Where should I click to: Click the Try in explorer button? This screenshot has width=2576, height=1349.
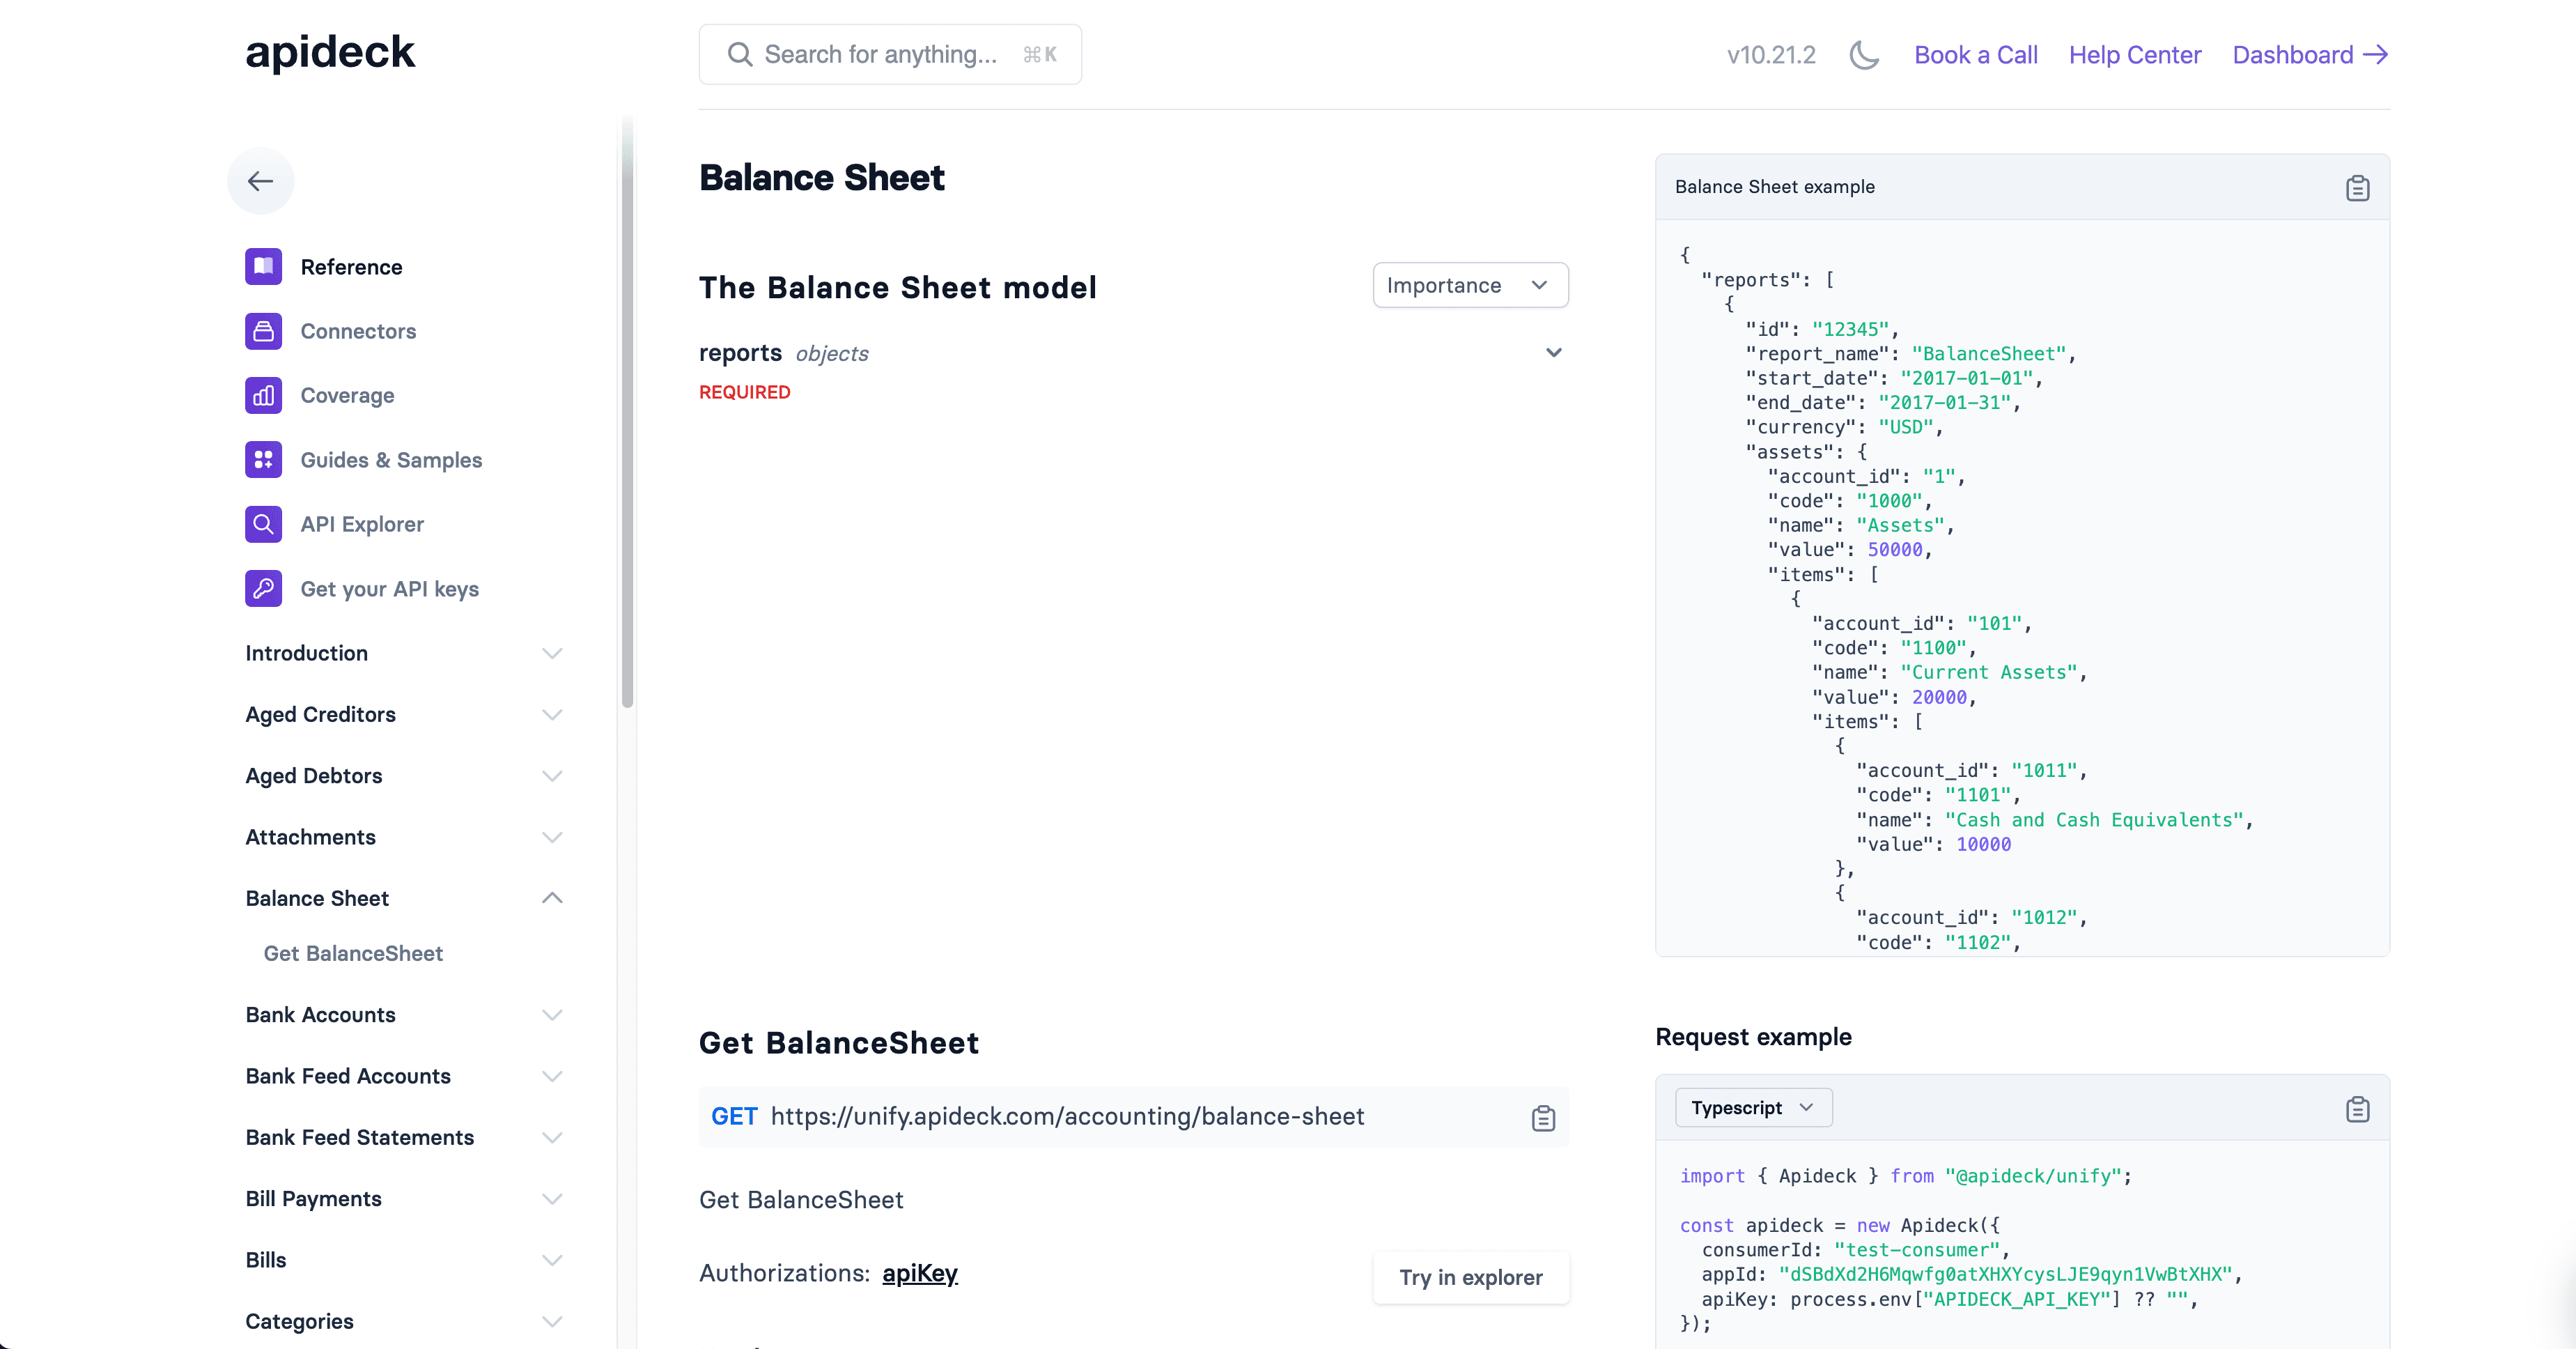pos(1470,1277)
